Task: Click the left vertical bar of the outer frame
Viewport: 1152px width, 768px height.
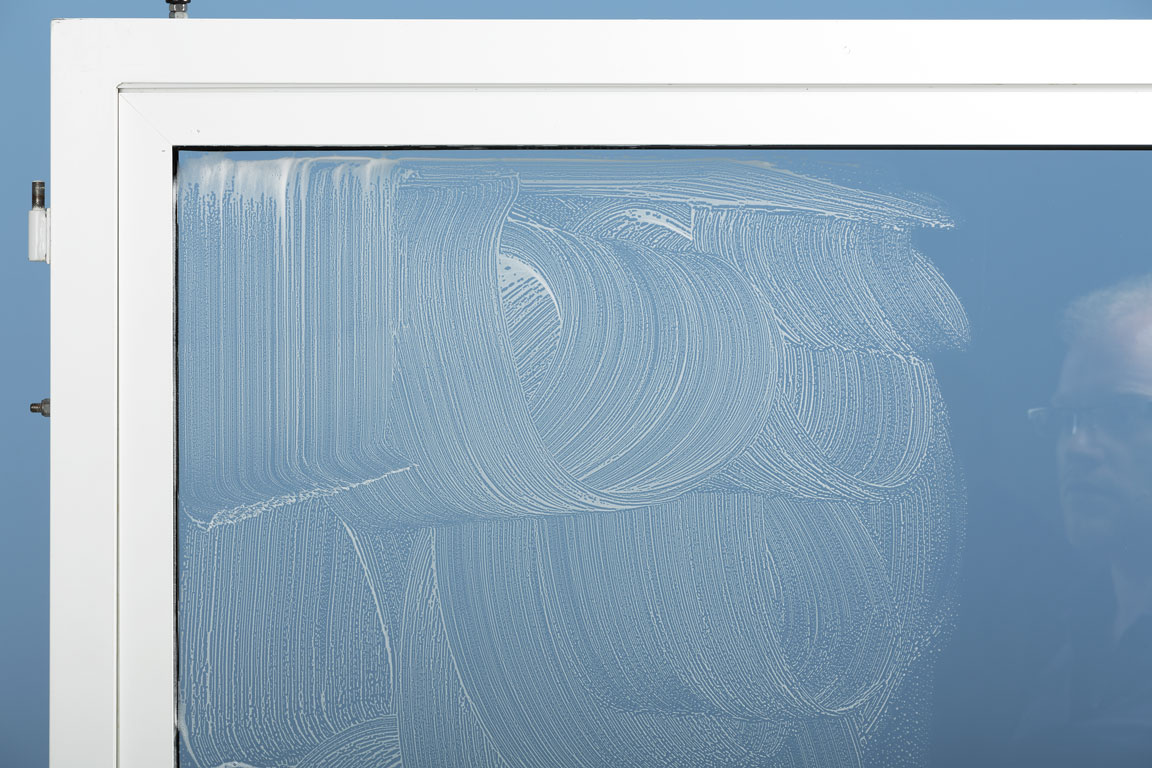Action: click(x=82, y=450)
